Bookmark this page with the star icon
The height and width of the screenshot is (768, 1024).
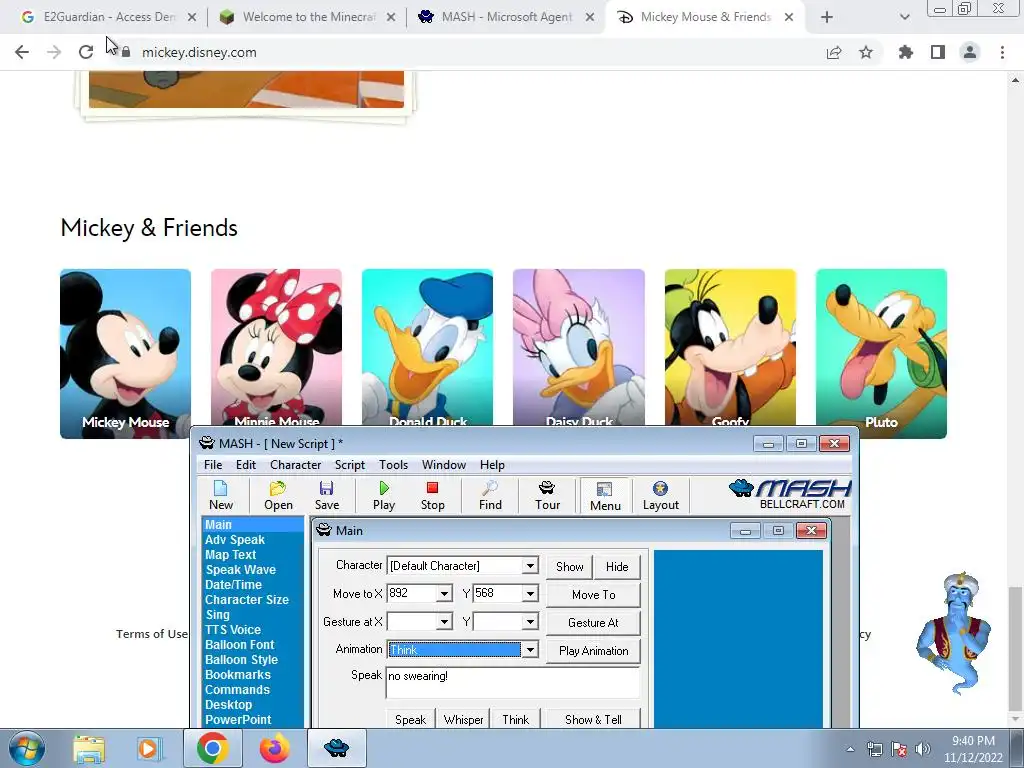(866, 52)
